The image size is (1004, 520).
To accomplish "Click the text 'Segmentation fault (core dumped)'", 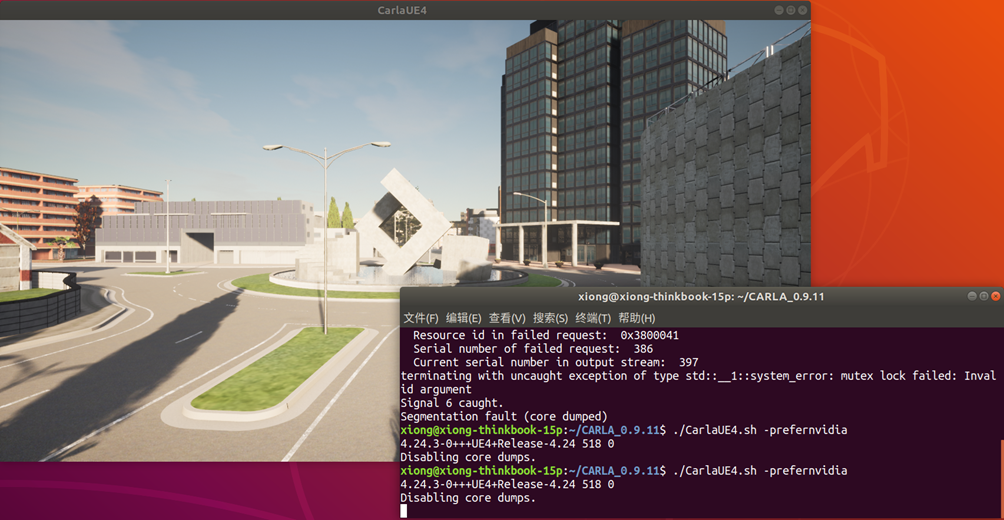I will coord(504,416).
